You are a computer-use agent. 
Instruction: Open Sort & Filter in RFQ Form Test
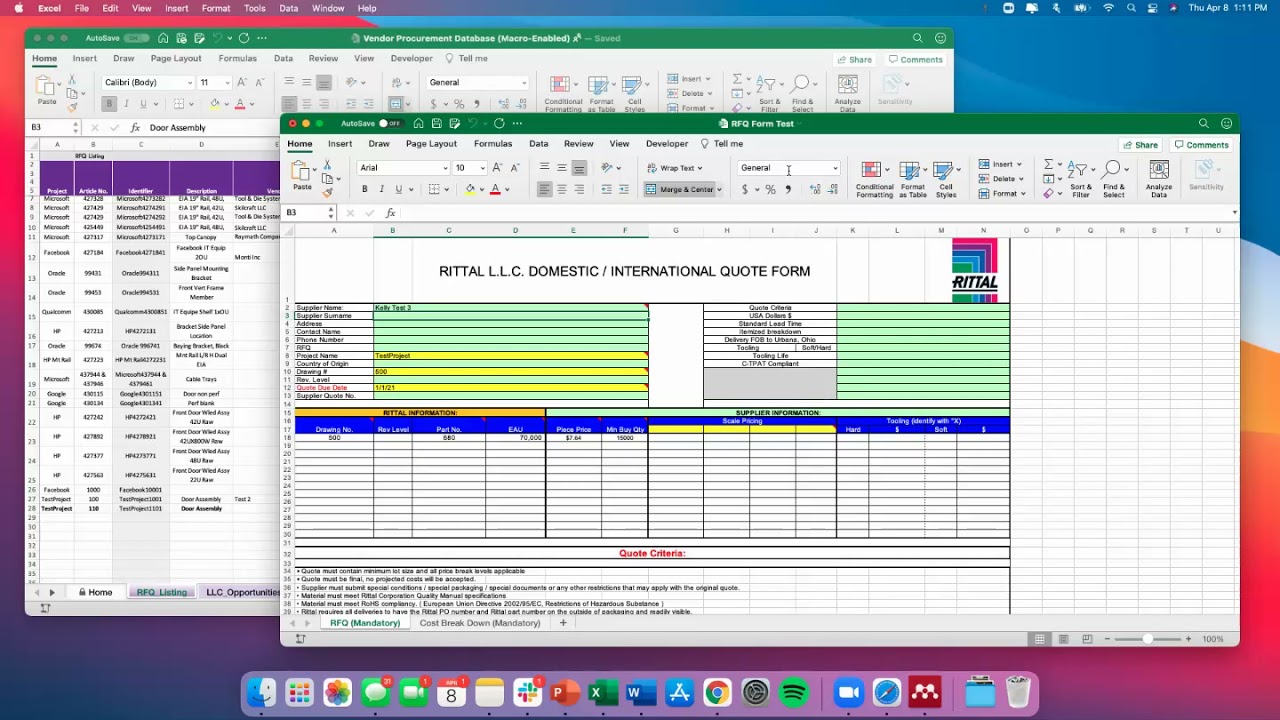(1081, 179)
